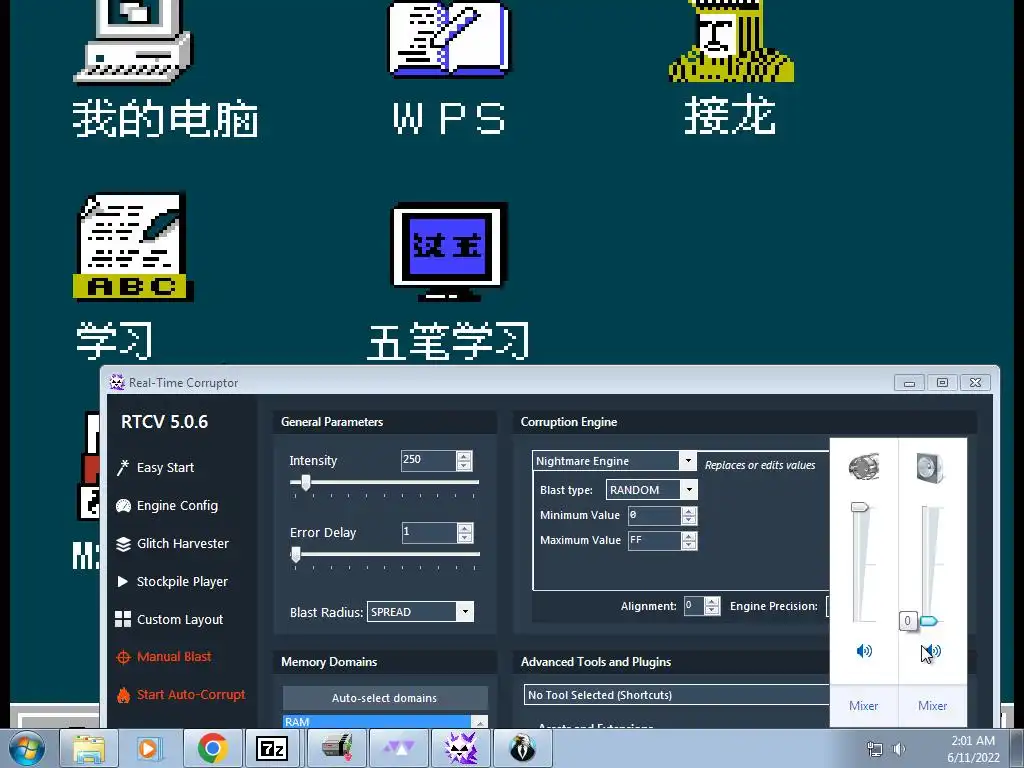
Task: Open Engine Config in the sidebar
Action: pyautogui.click(x=177, y=505)
